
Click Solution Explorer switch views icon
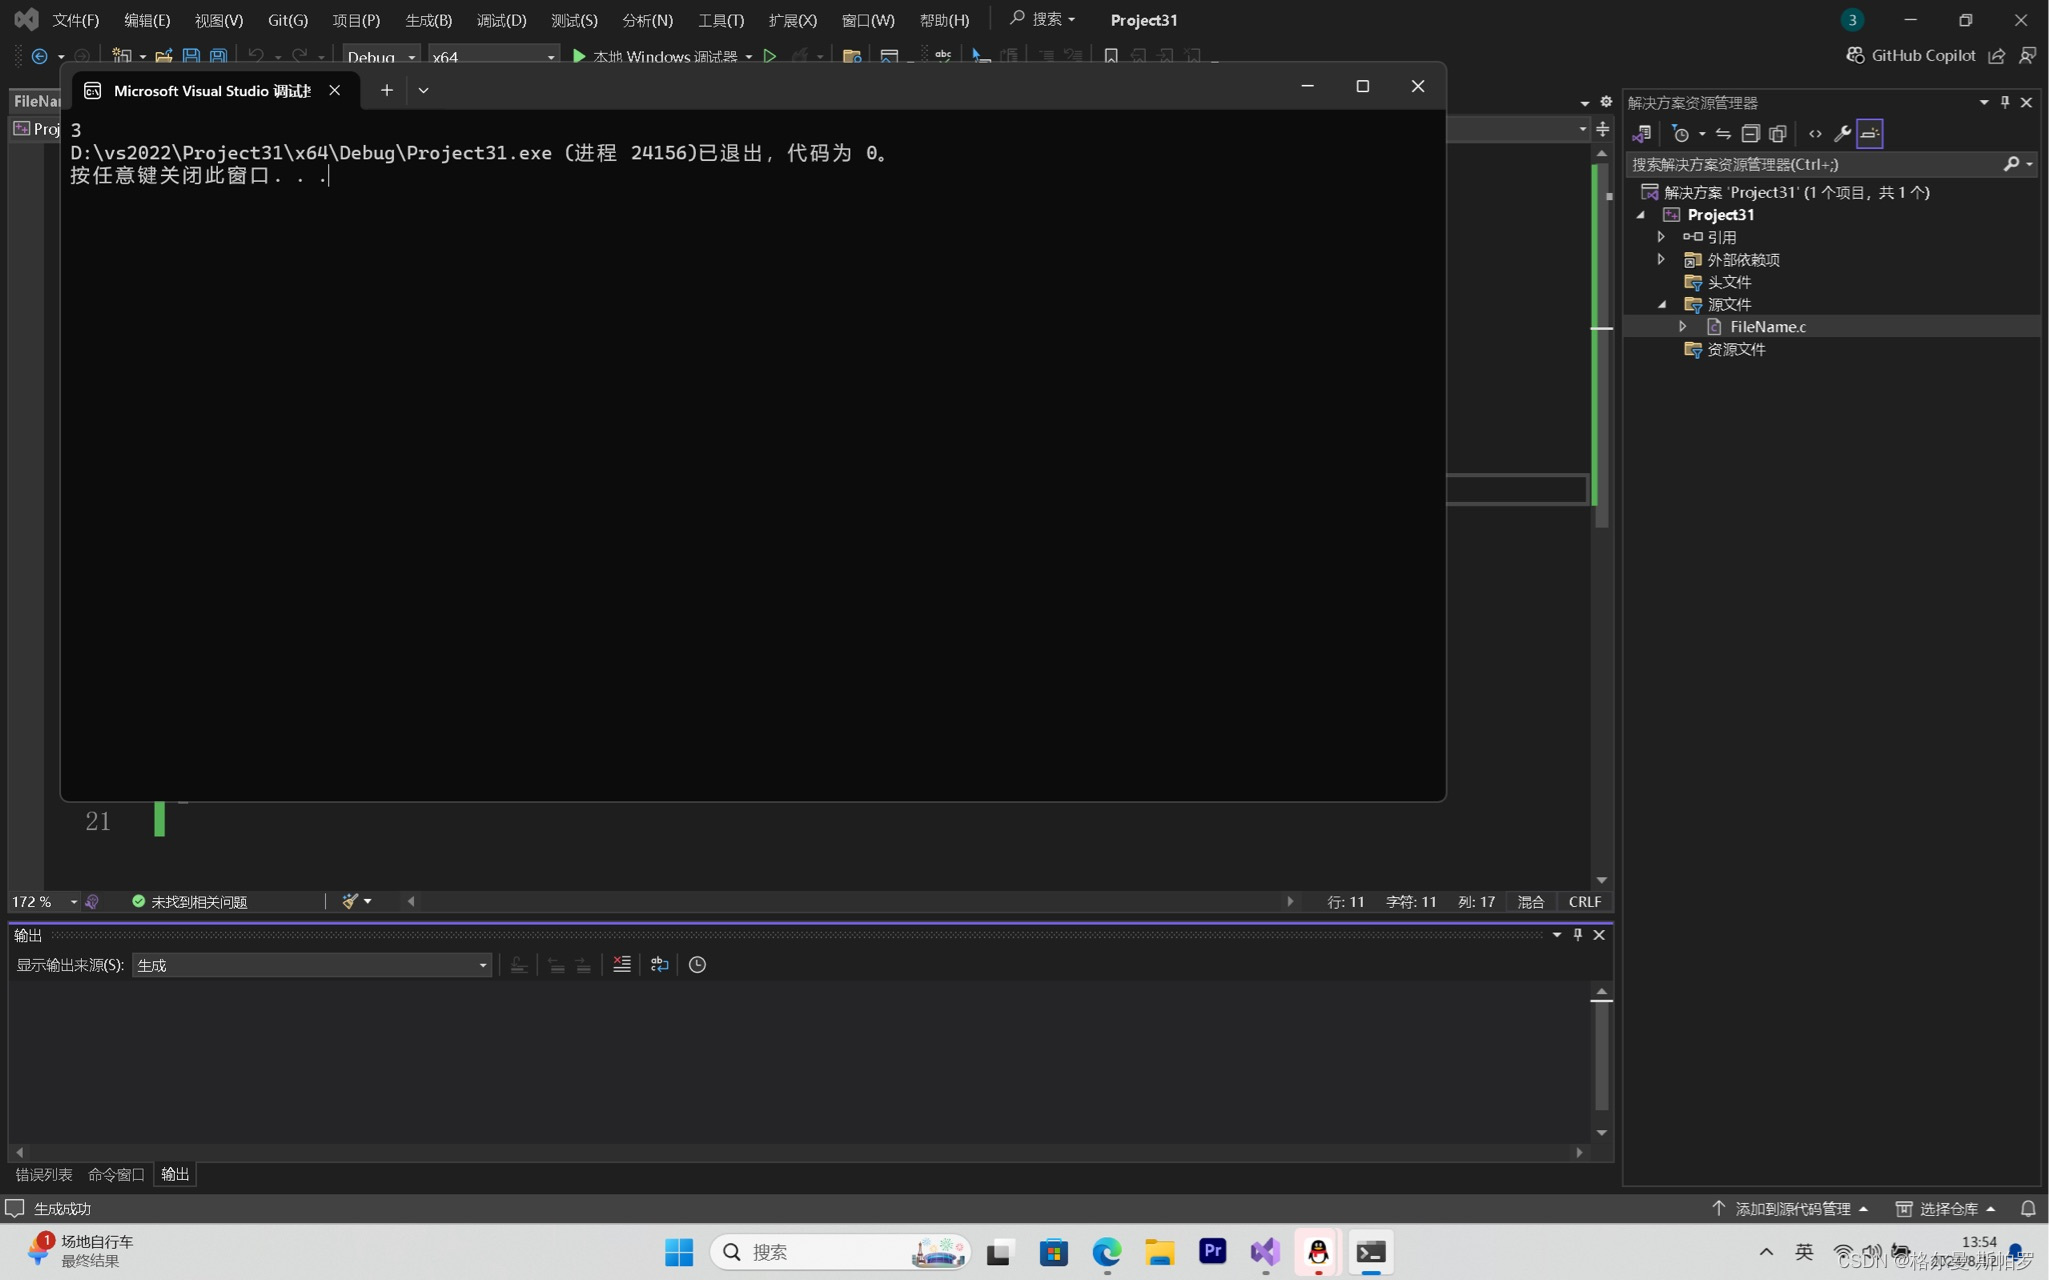click(1641, 133)
